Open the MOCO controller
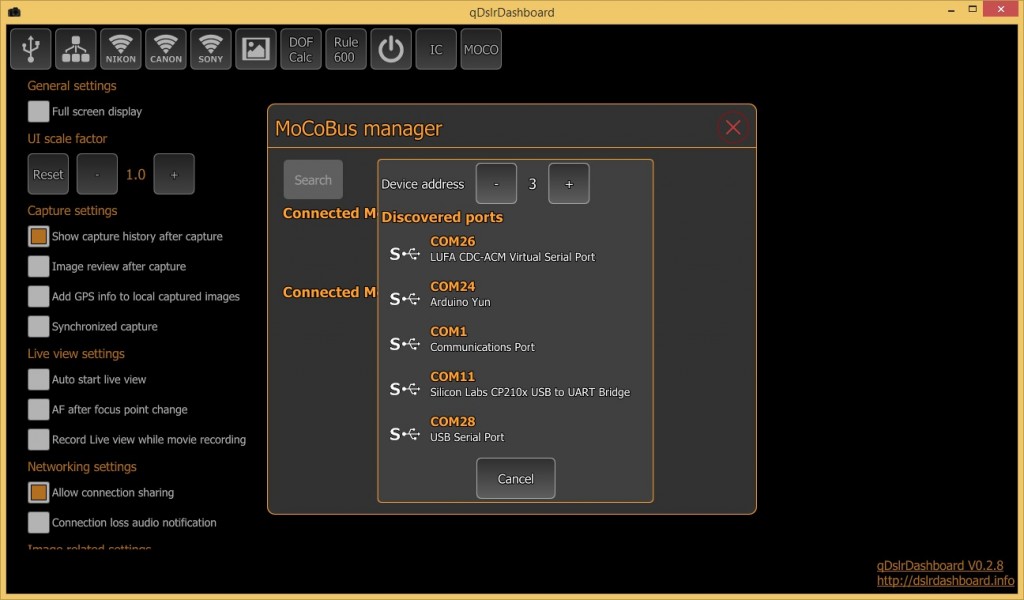 pos(481,48)
